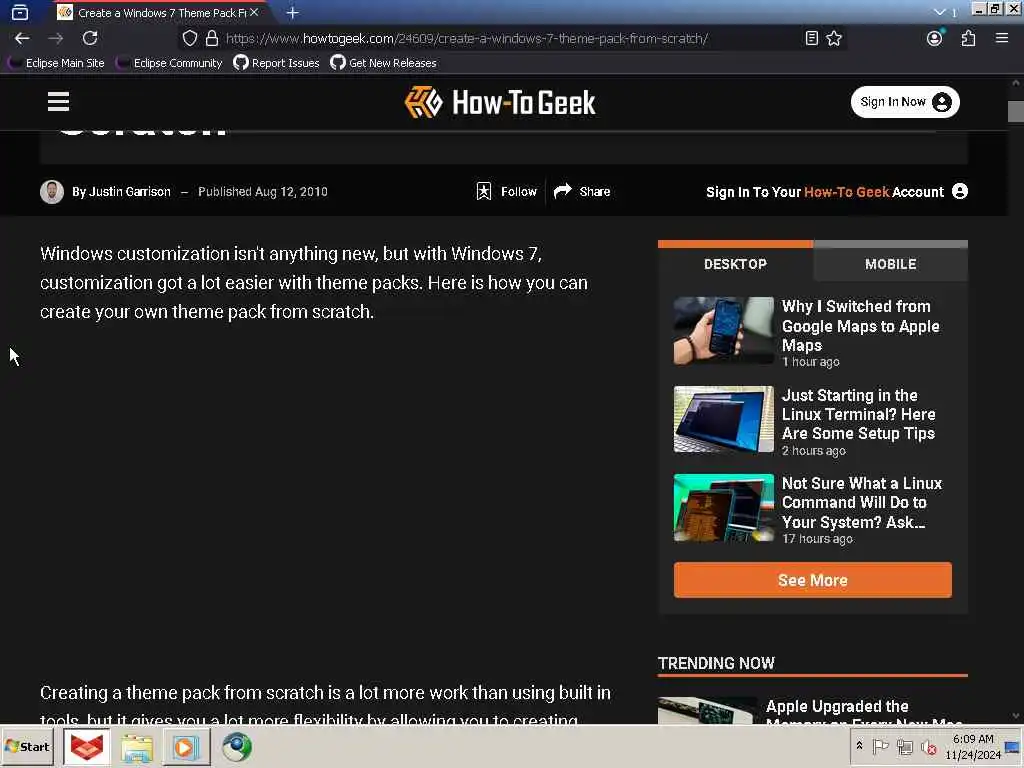Screen dimensions: 1024x768
Task: Toggle reader view icon in the address bar
Action: (x=811, y=39)
